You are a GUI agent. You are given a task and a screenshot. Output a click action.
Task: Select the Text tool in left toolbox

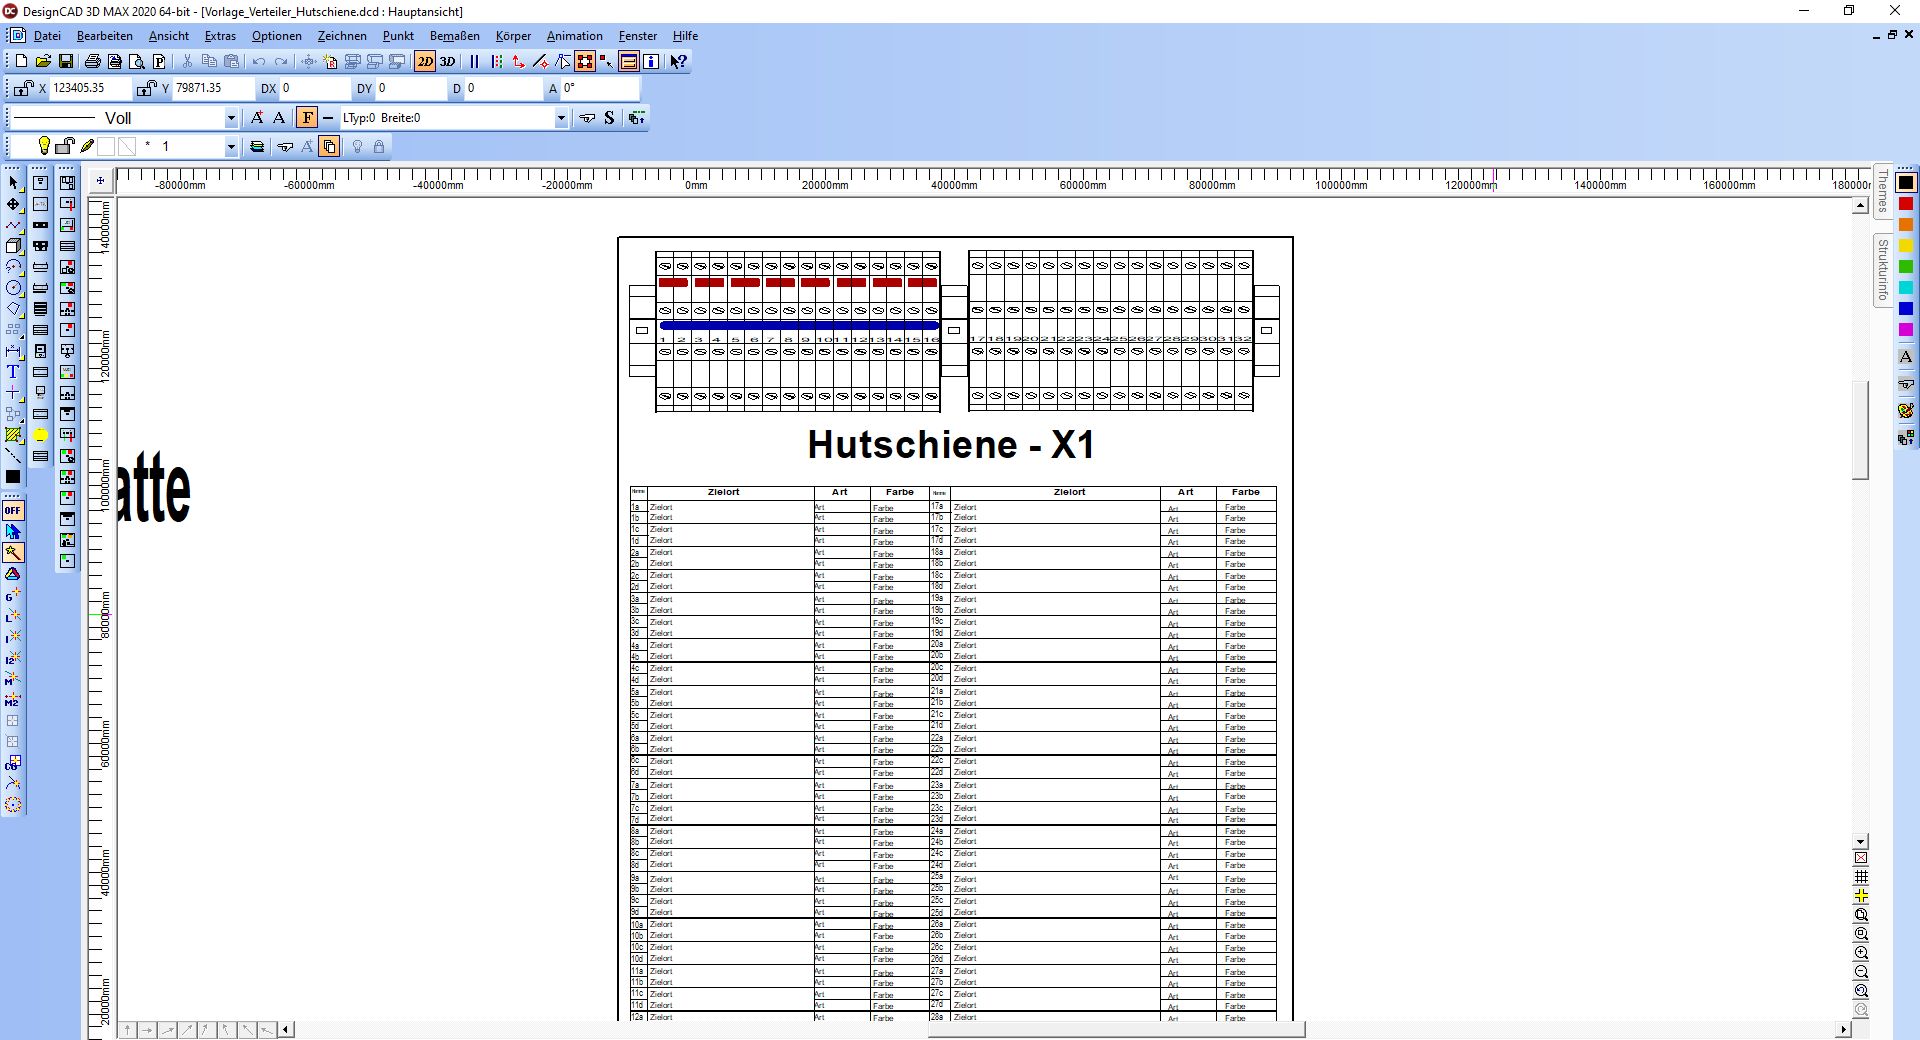coord(13,372)
